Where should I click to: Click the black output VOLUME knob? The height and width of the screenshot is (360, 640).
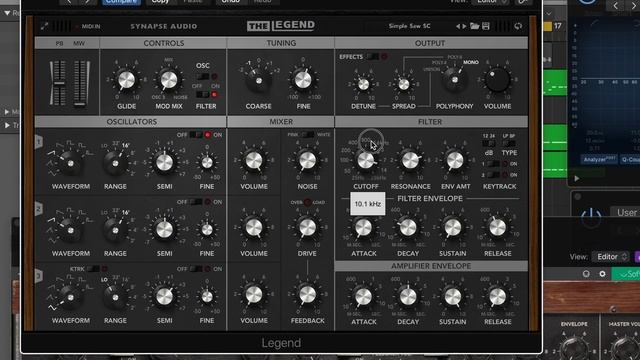coord(498,80)
